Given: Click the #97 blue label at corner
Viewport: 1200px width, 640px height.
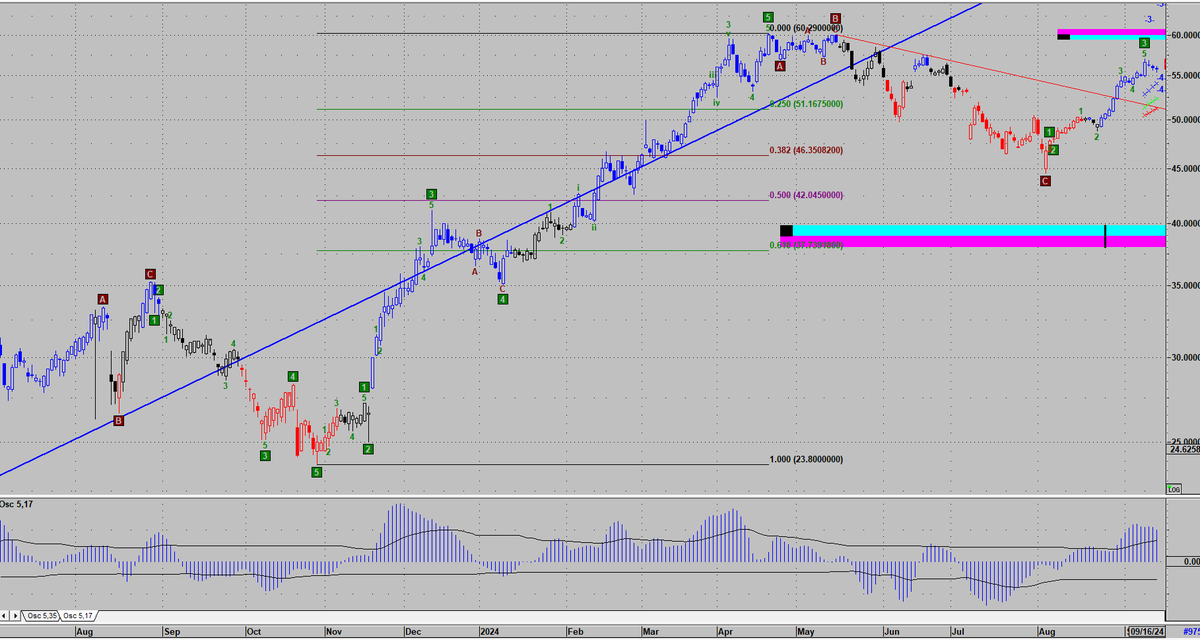Looking at the screenshot, I should pos(1190,632).
